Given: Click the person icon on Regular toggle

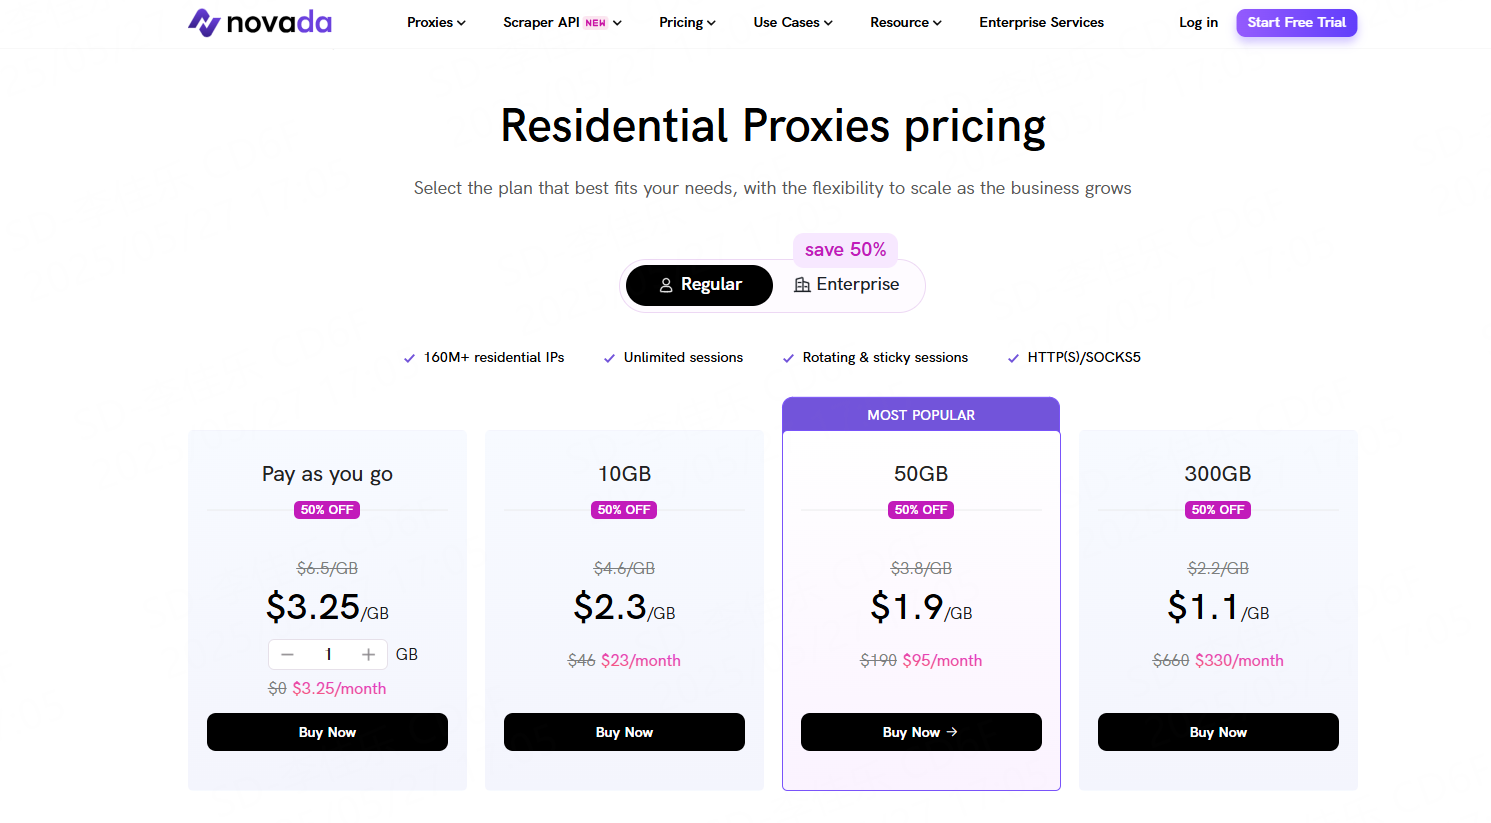Looking at the screenshot, I should coord(666,285).
